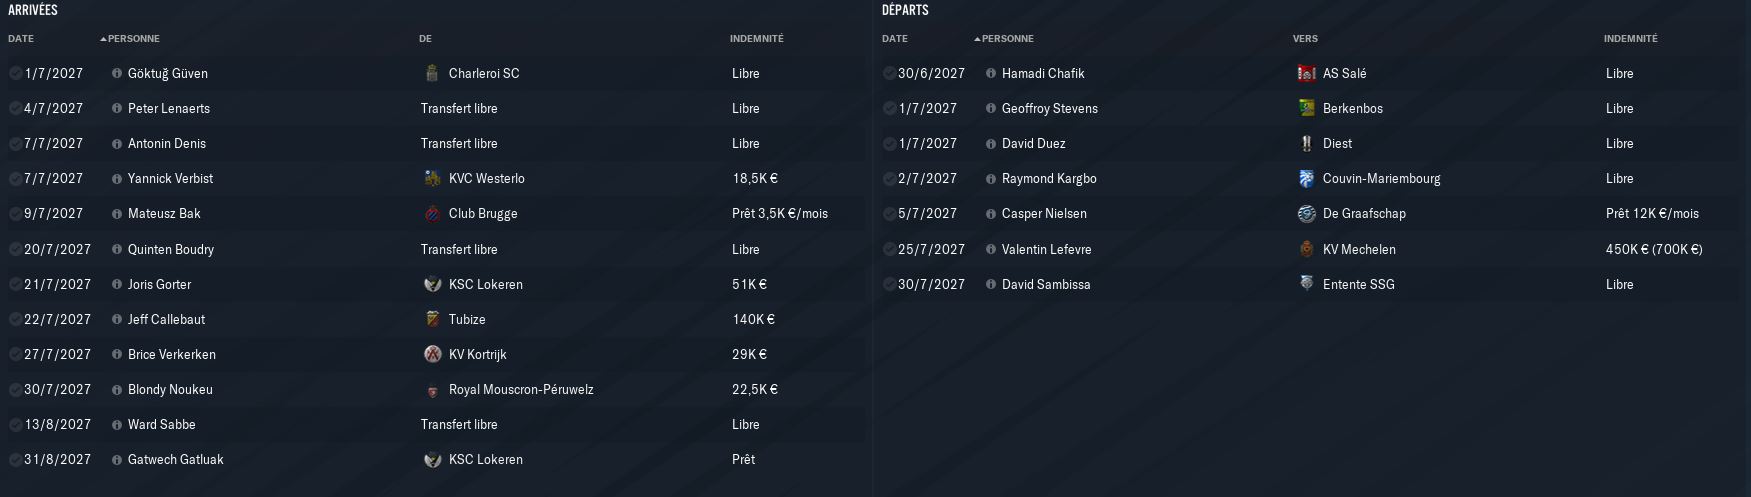1751x497 pixels.
Task: Click the AS Salé club badge
Action: (x=1306, y=73)
